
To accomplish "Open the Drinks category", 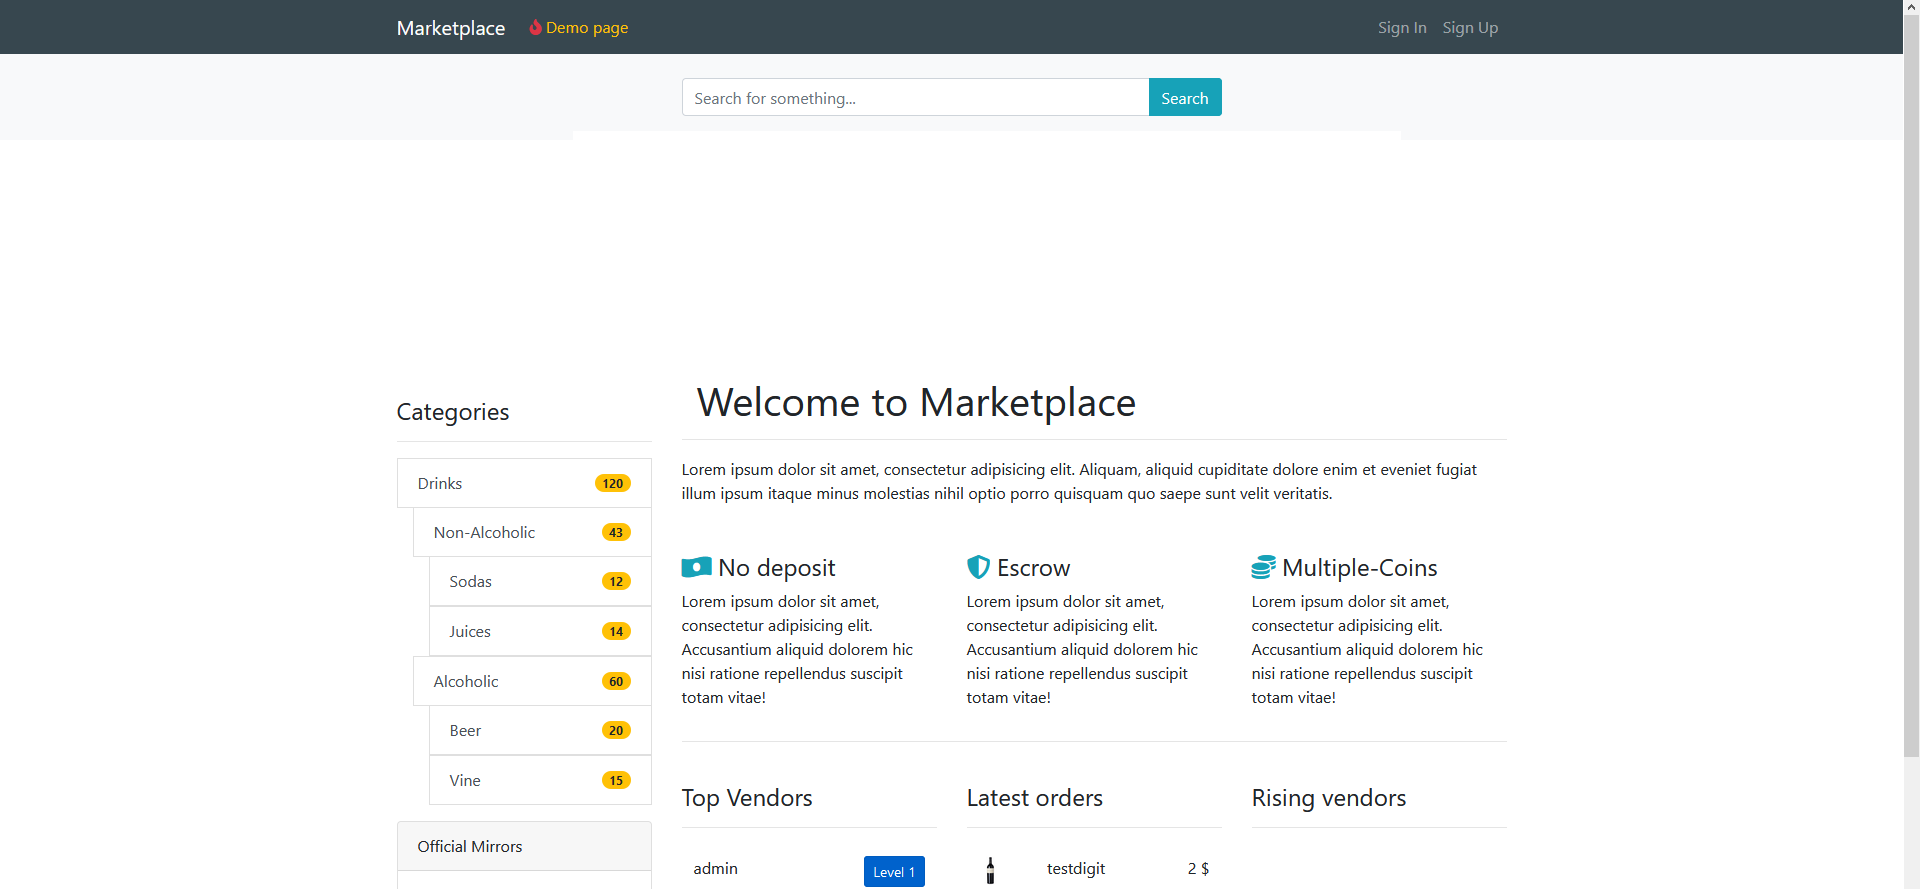I will (440, 484).
